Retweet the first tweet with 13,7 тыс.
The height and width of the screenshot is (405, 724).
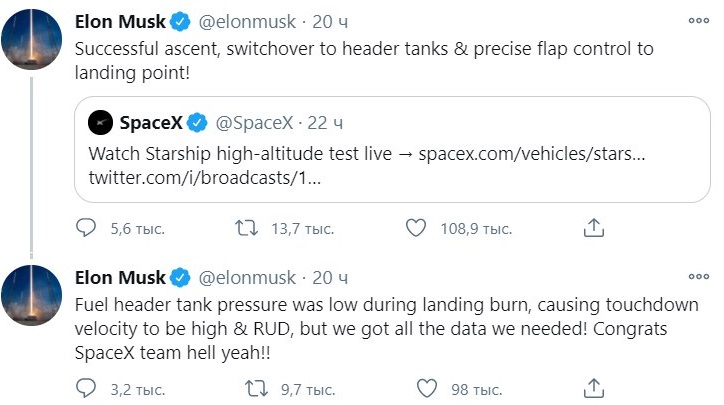click(x=246, y=229)
